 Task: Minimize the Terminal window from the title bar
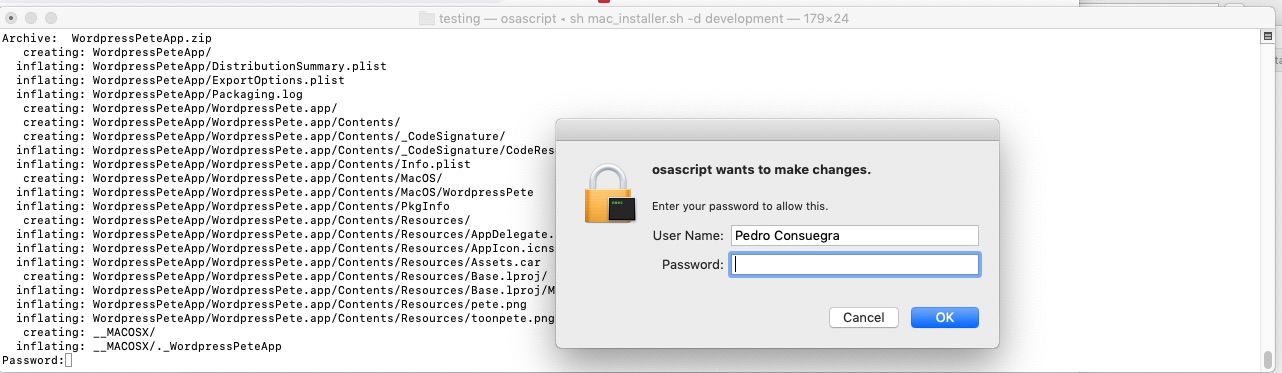click(x=31, y=18)
